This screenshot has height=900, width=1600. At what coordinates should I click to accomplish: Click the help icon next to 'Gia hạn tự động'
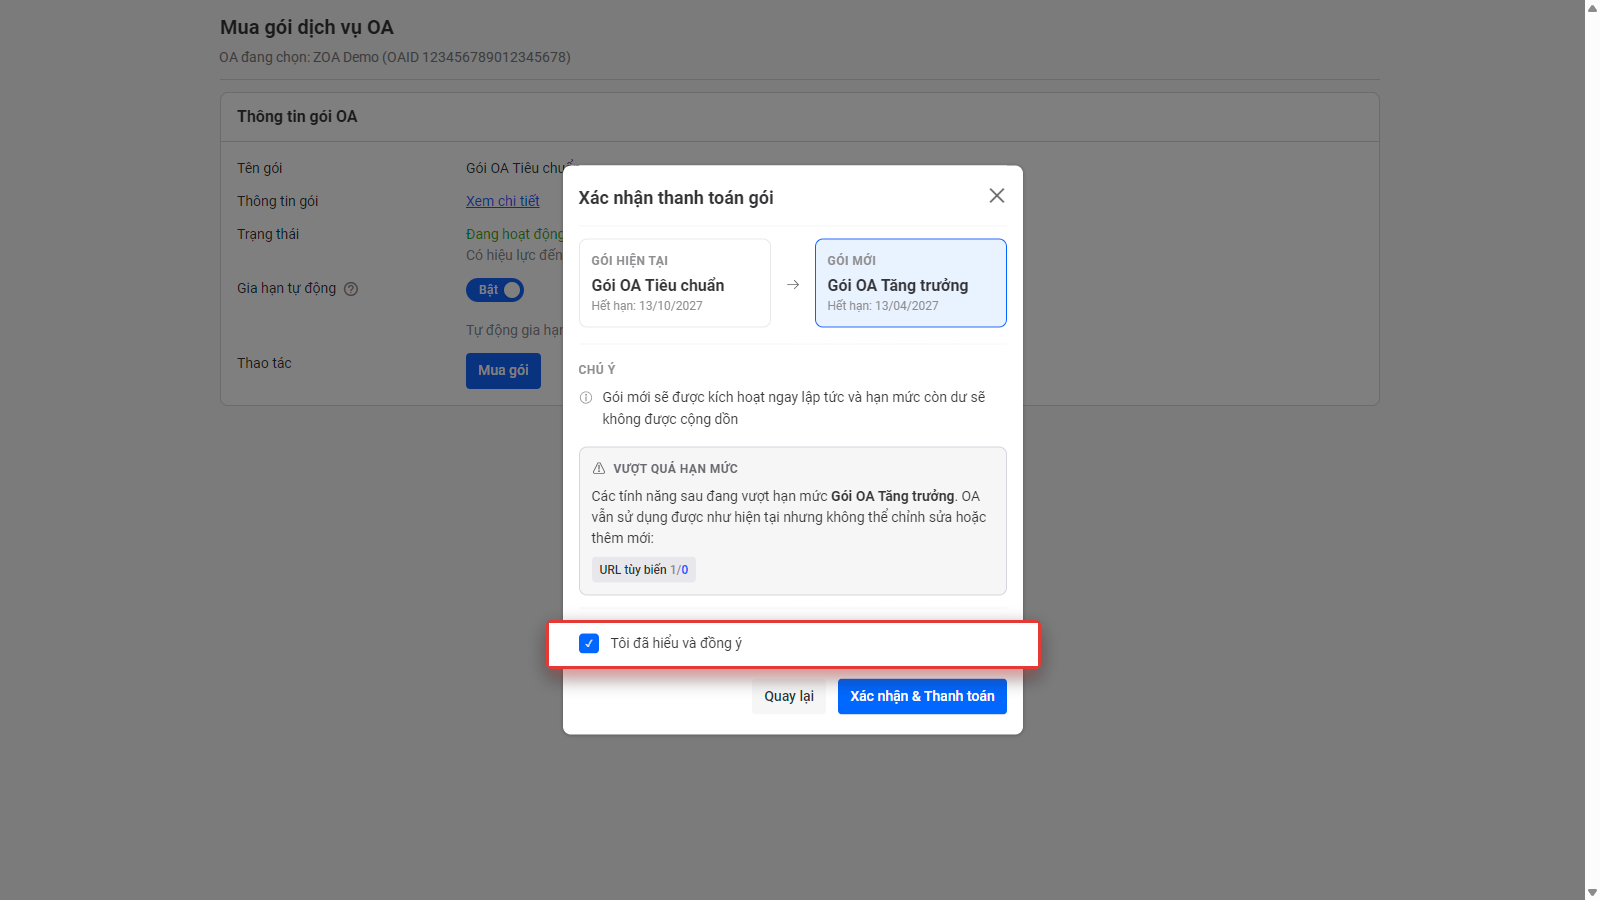click(351, 289)
